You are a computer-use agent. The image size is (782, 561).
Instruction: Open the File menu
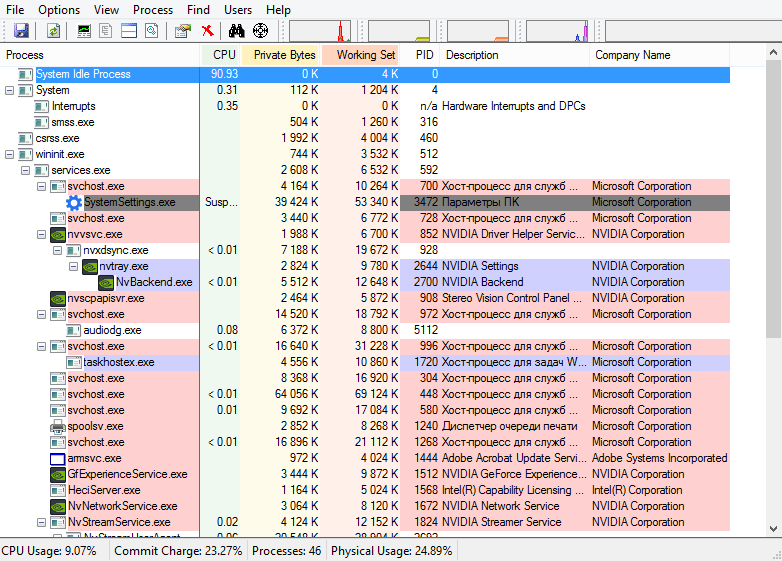coord(15,9)
